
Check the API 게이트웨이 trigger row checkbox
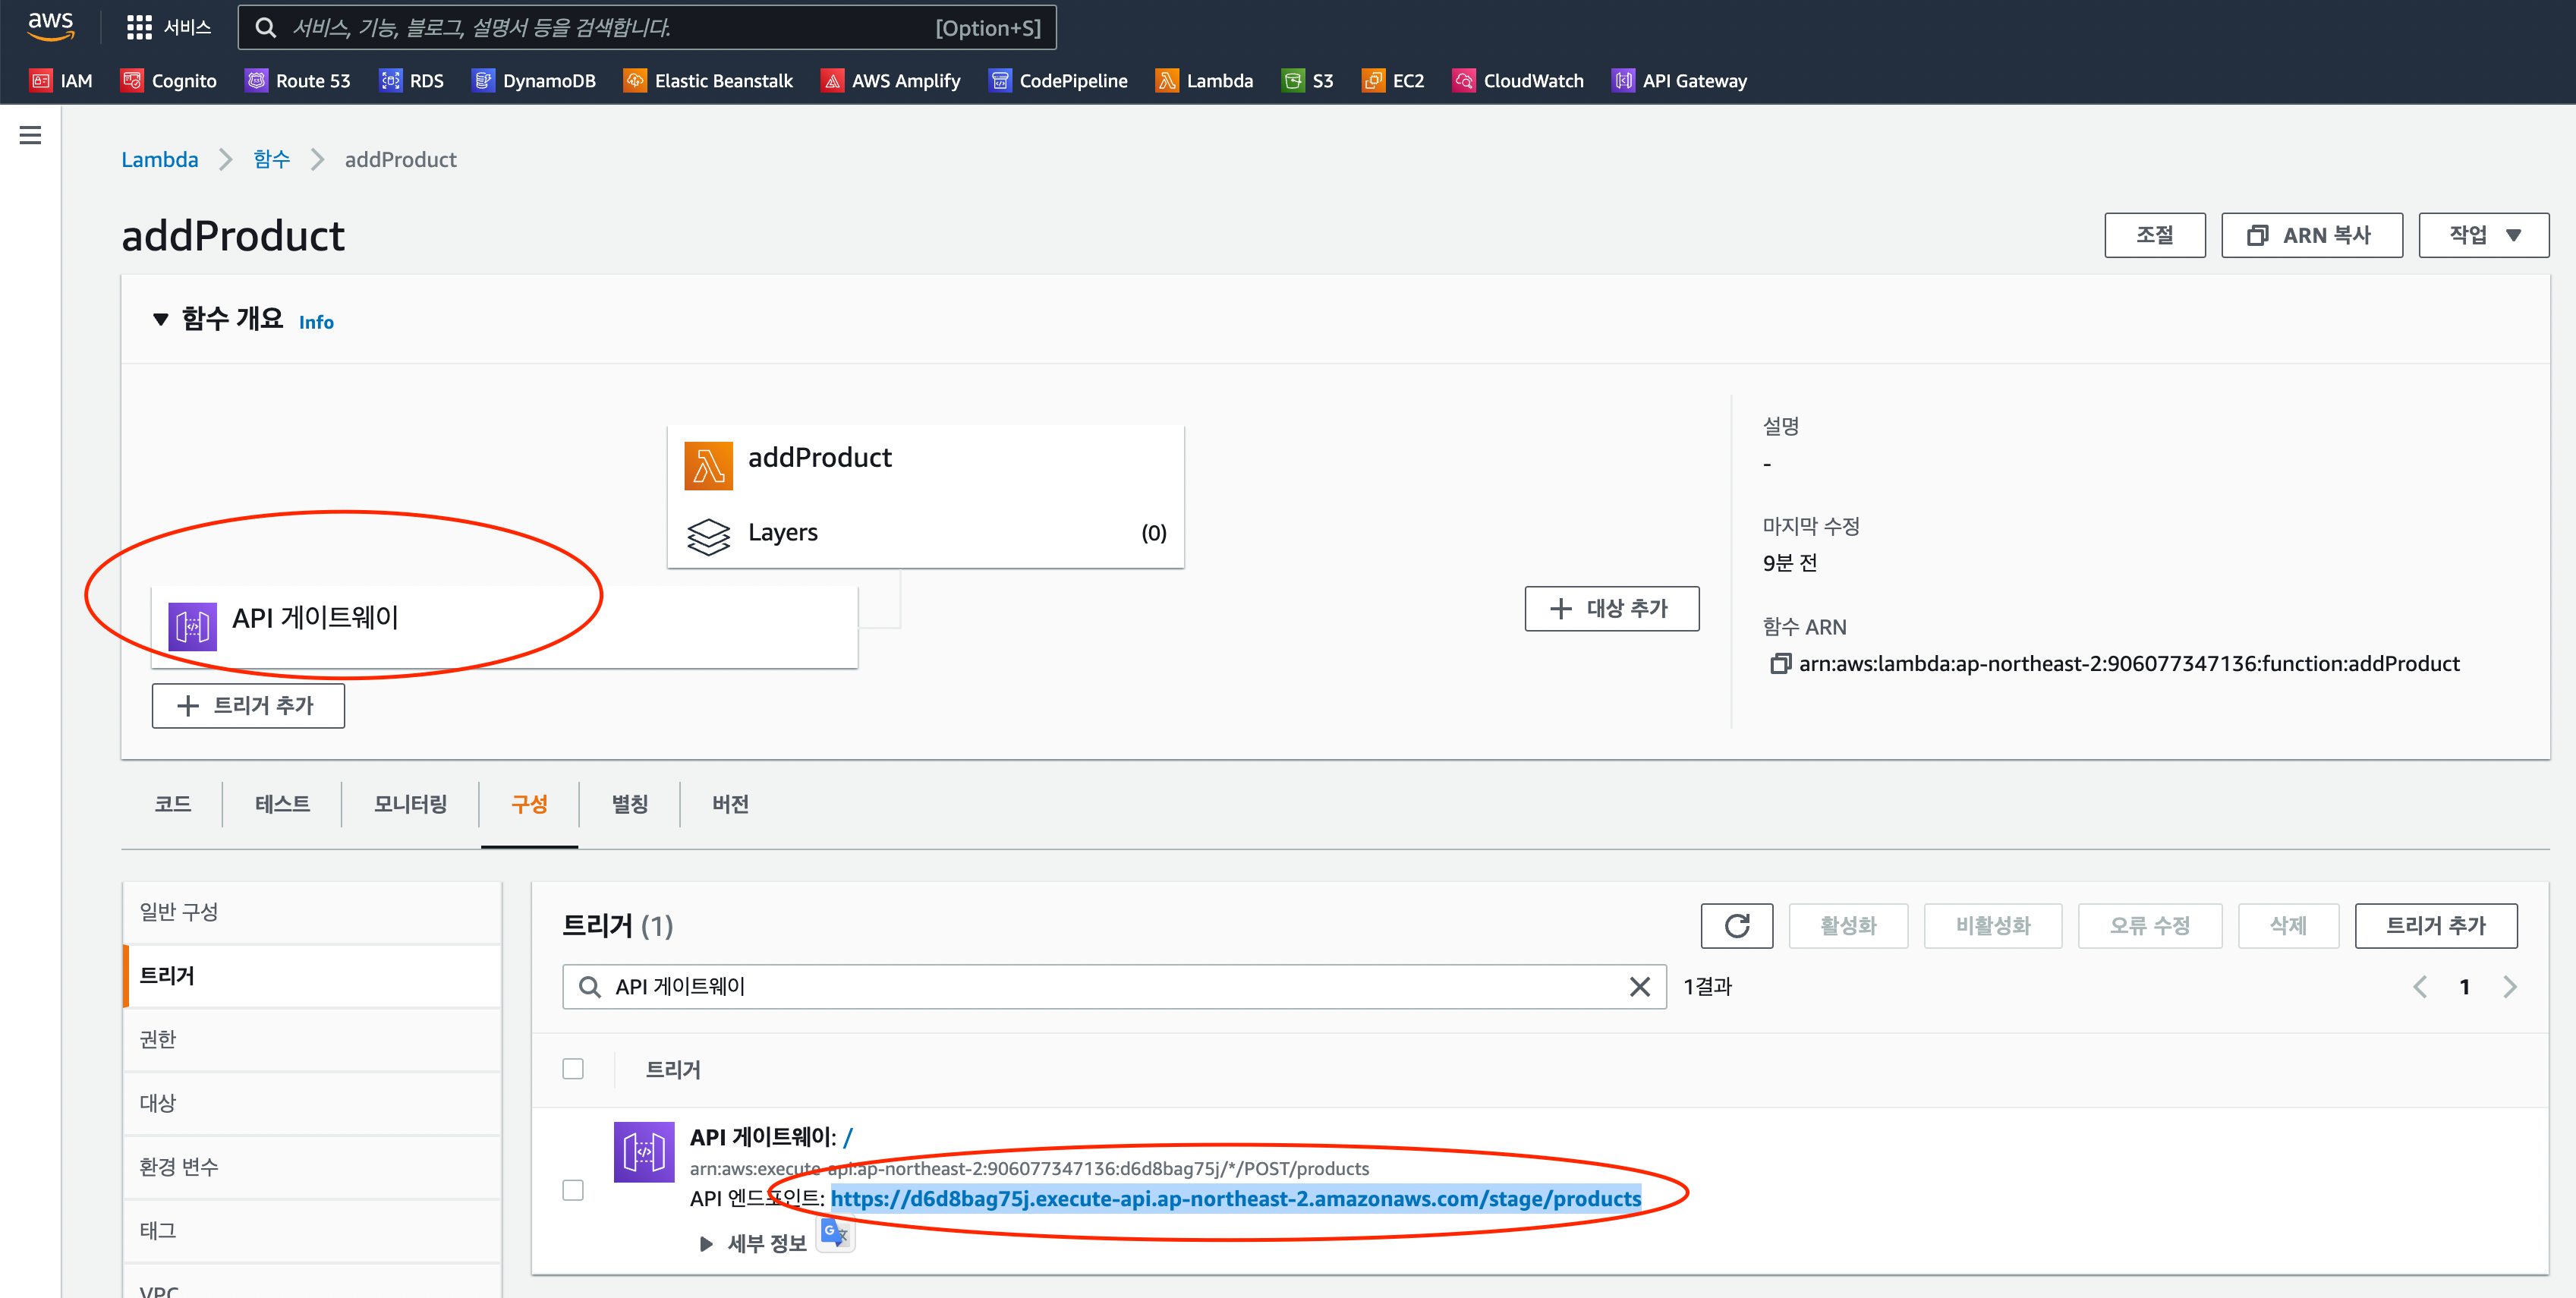pos(573,1190)
